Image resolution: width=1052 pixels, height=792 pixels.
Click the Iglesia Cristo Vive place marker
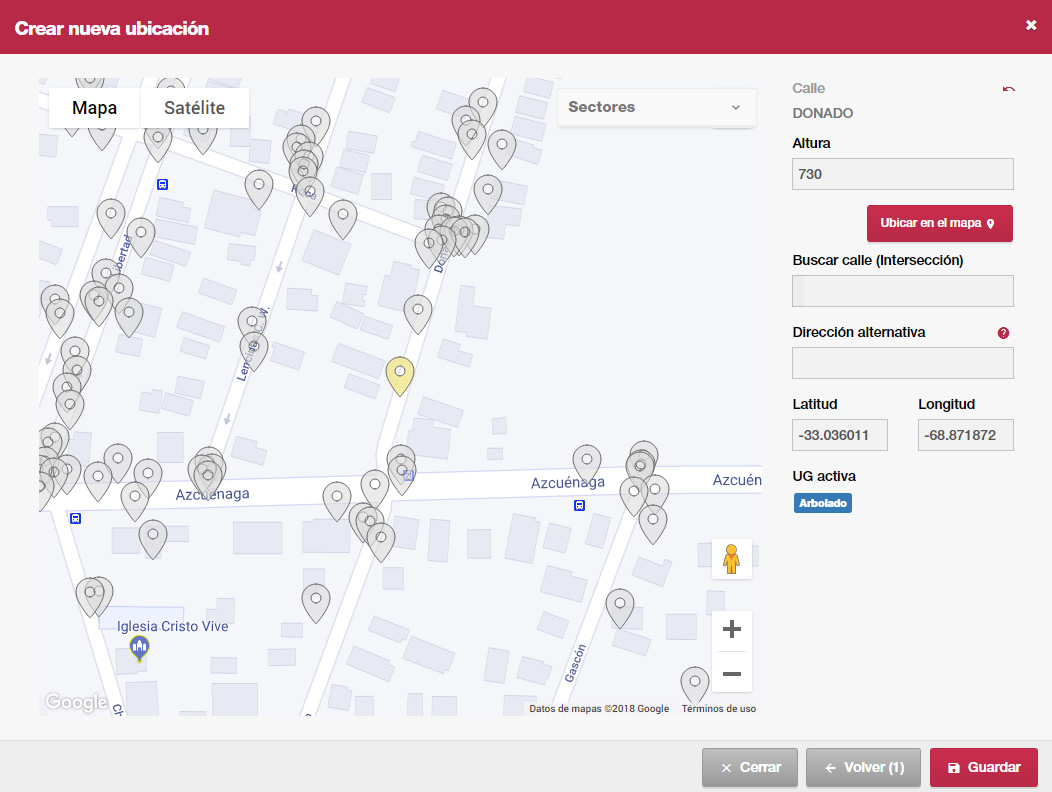pyautogui.click(x=139, y=649)
